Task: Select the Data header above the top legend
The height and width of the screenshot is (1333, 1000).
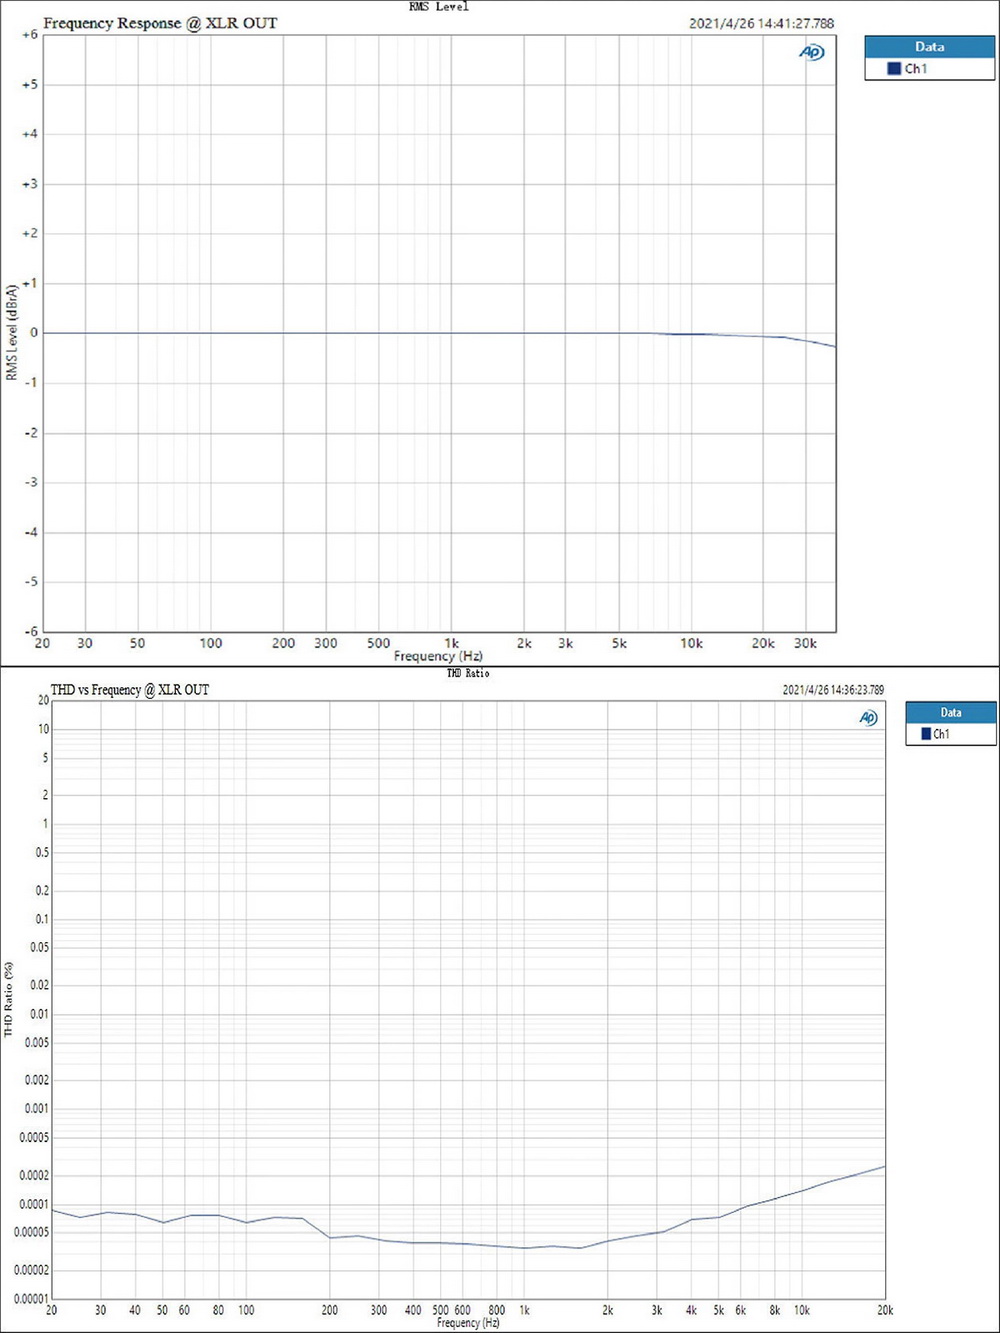Action: tap(929, 46)
